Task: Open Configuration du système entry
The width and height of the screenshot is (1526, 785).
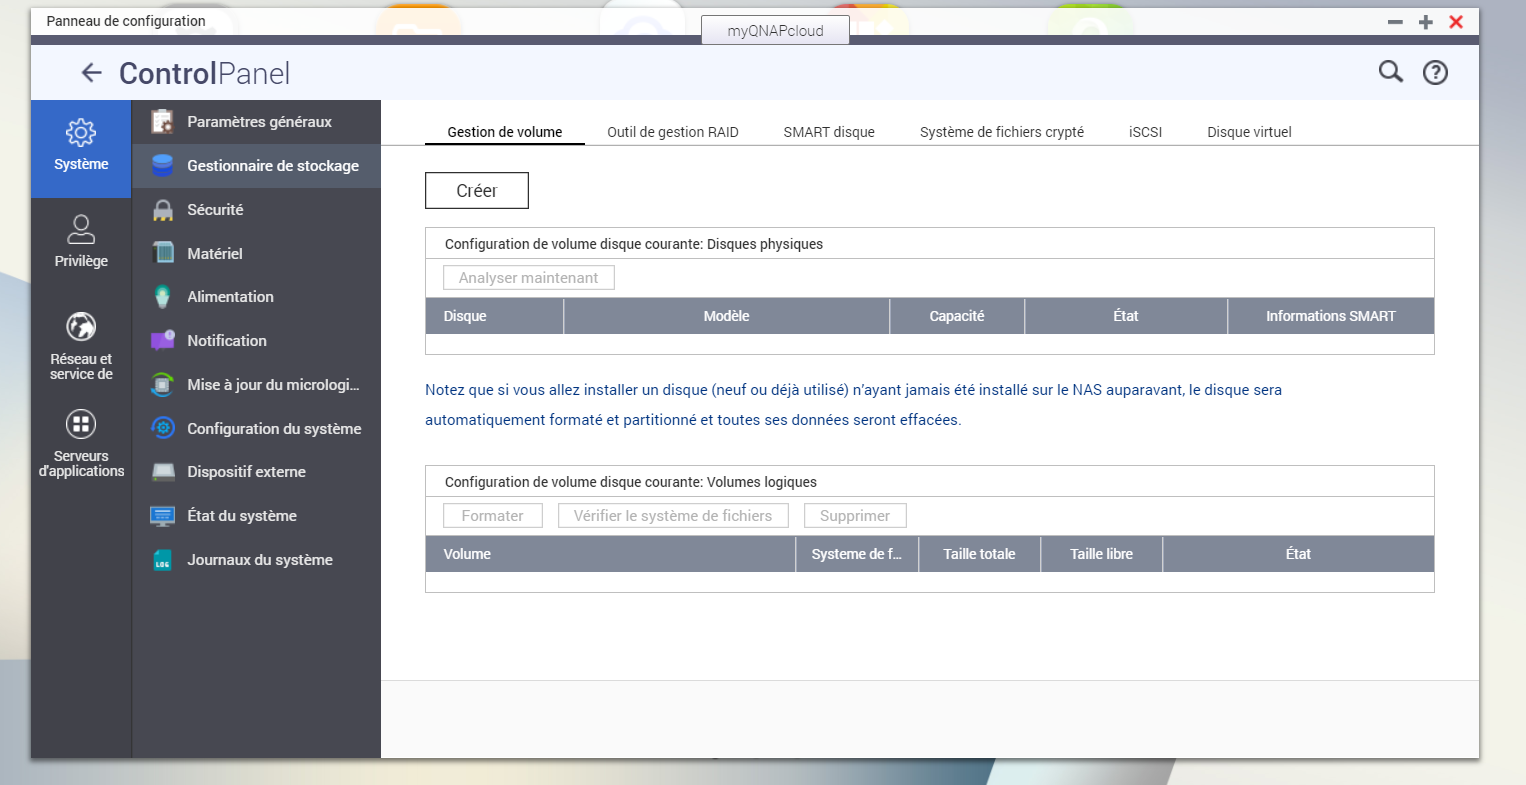Action: click(256, 428)
